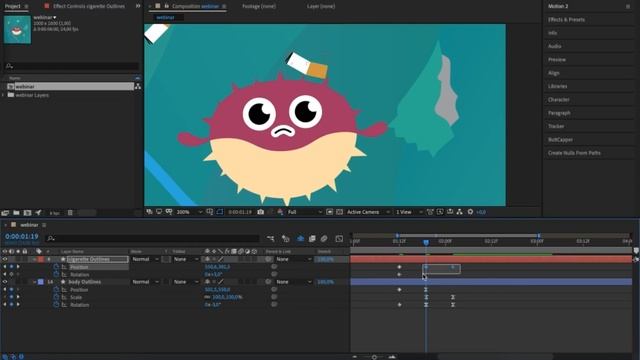This screenshot has height=360, width=640.
Task: Open Effect Controls cigarette Outlines tab
Action: [x=89, y=6]
